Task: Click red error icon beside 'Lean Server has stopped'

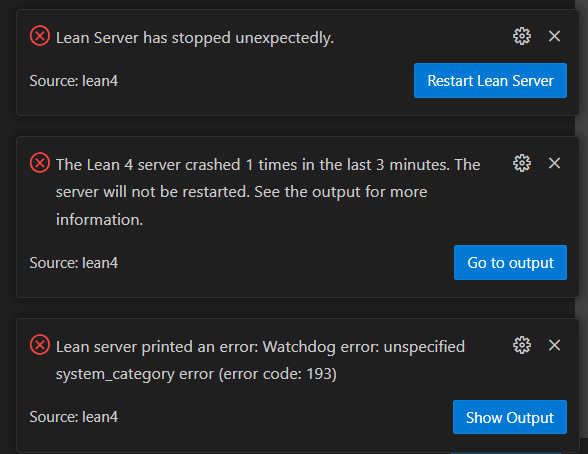Action: click(x=40, y=36)
